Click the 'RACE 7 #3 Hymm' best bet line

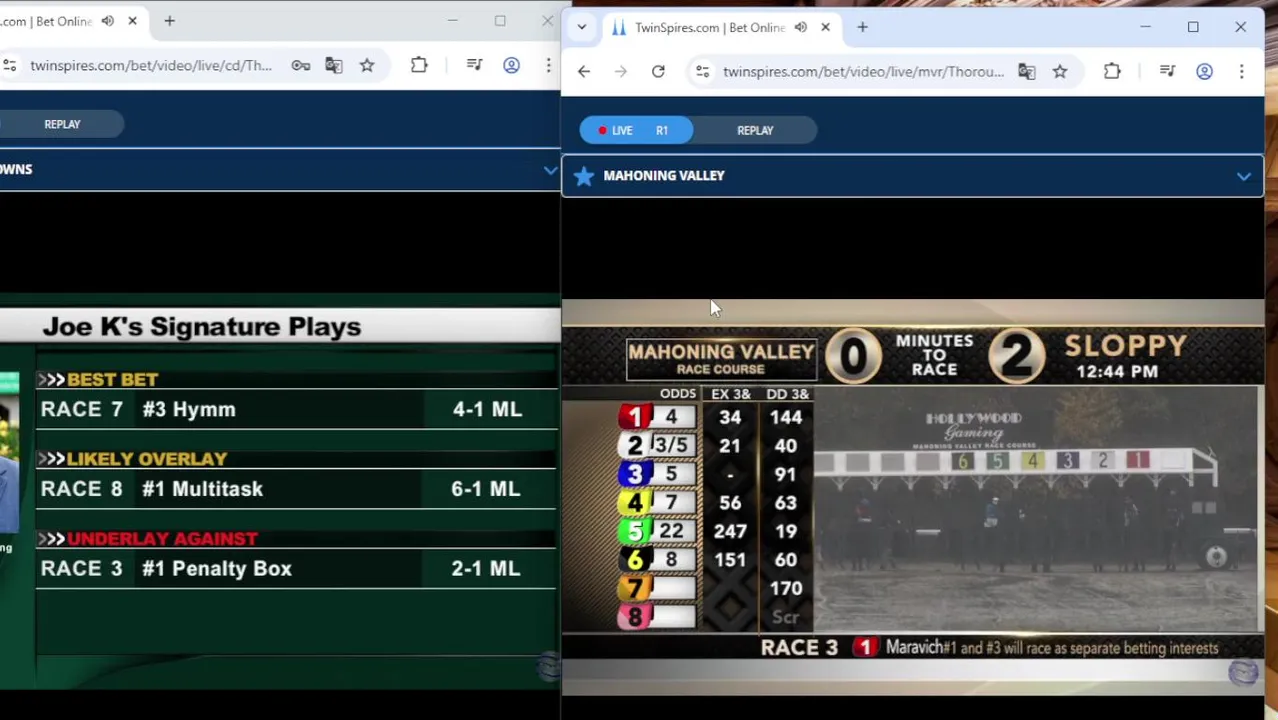coord(296,409)
